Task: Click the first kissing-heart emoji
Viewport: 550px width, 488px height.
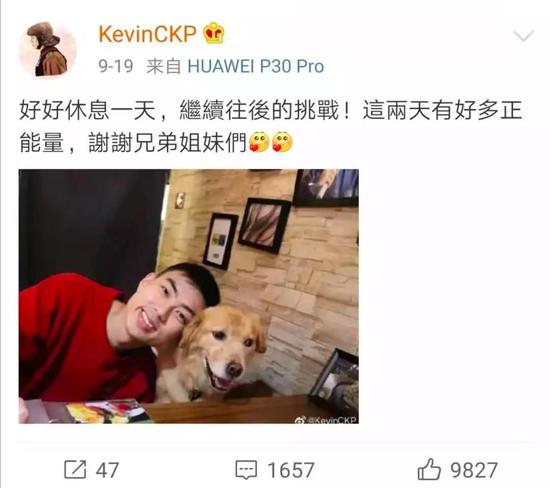Action: pos(259,142)
